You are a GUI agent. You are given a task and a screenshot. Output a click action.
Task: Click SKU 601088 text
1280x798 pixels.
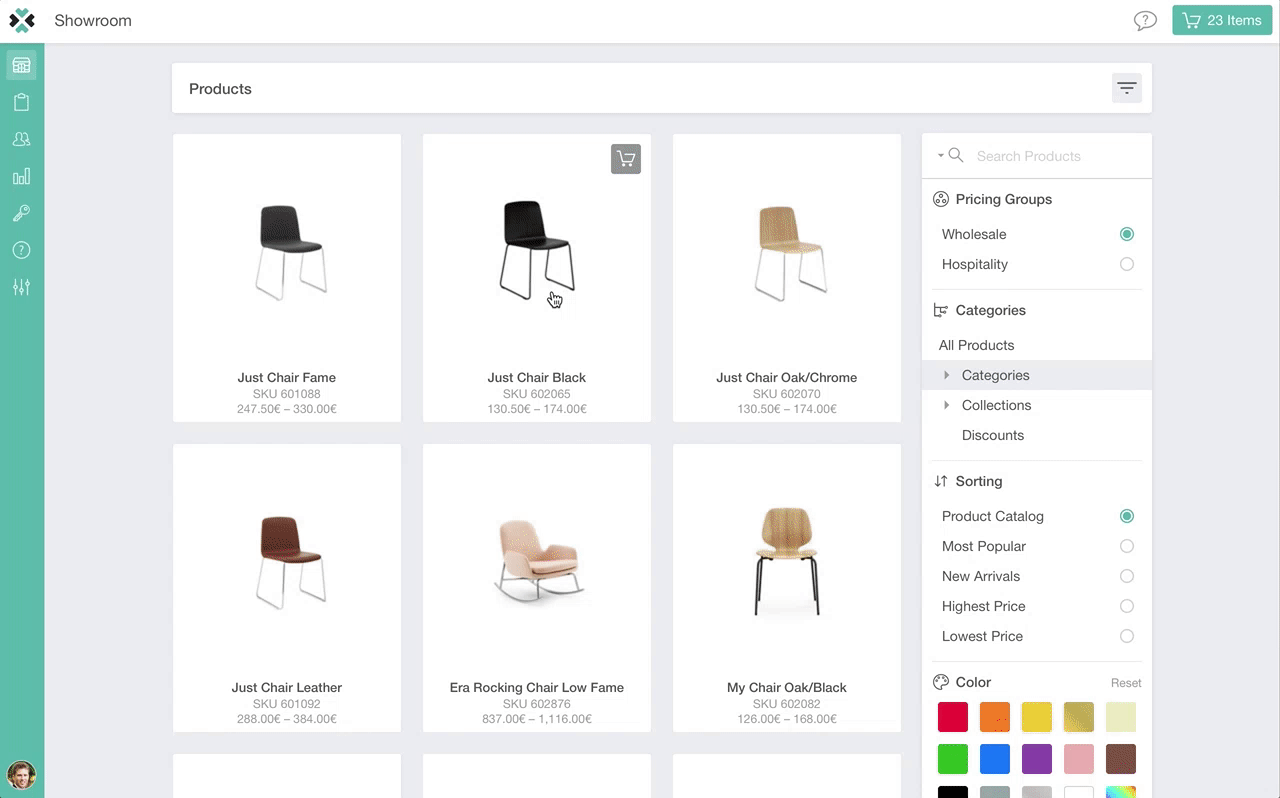[287, 394]
